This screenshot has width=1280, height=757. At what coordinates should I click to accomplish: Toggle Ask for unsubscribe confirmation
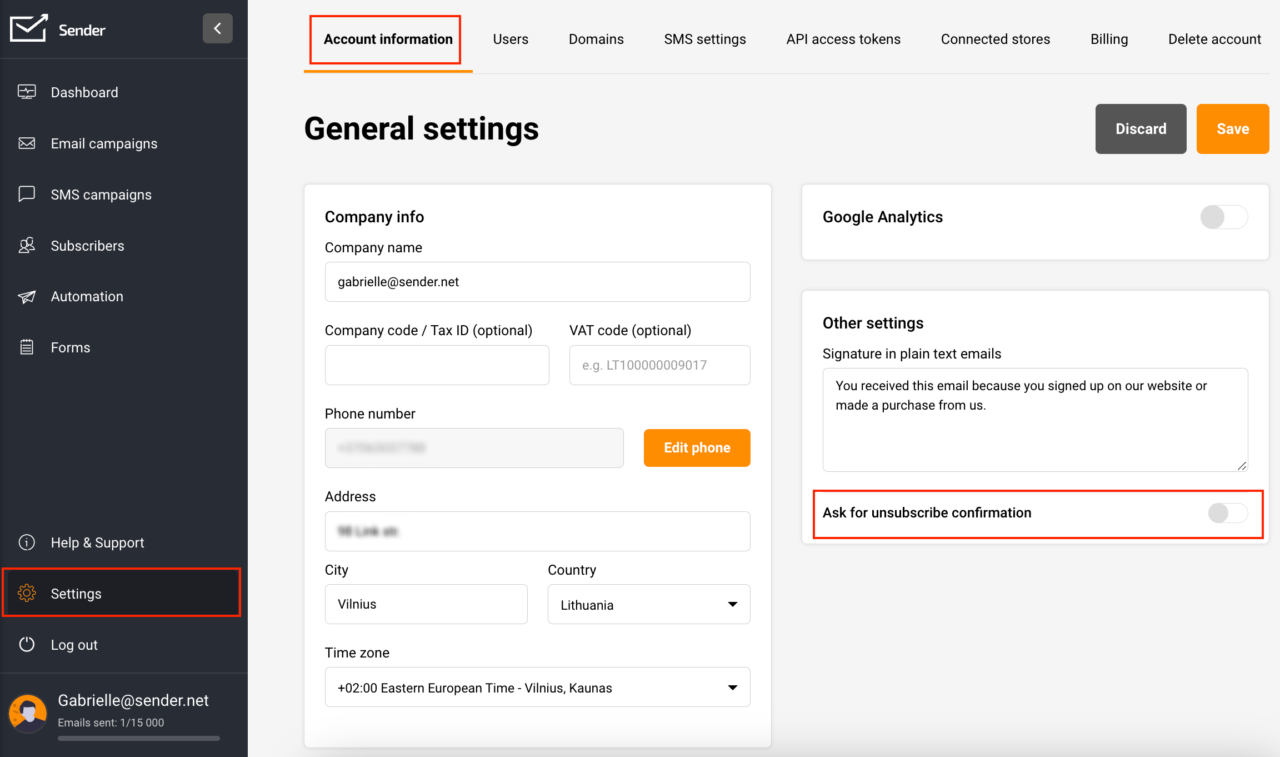1228,512
